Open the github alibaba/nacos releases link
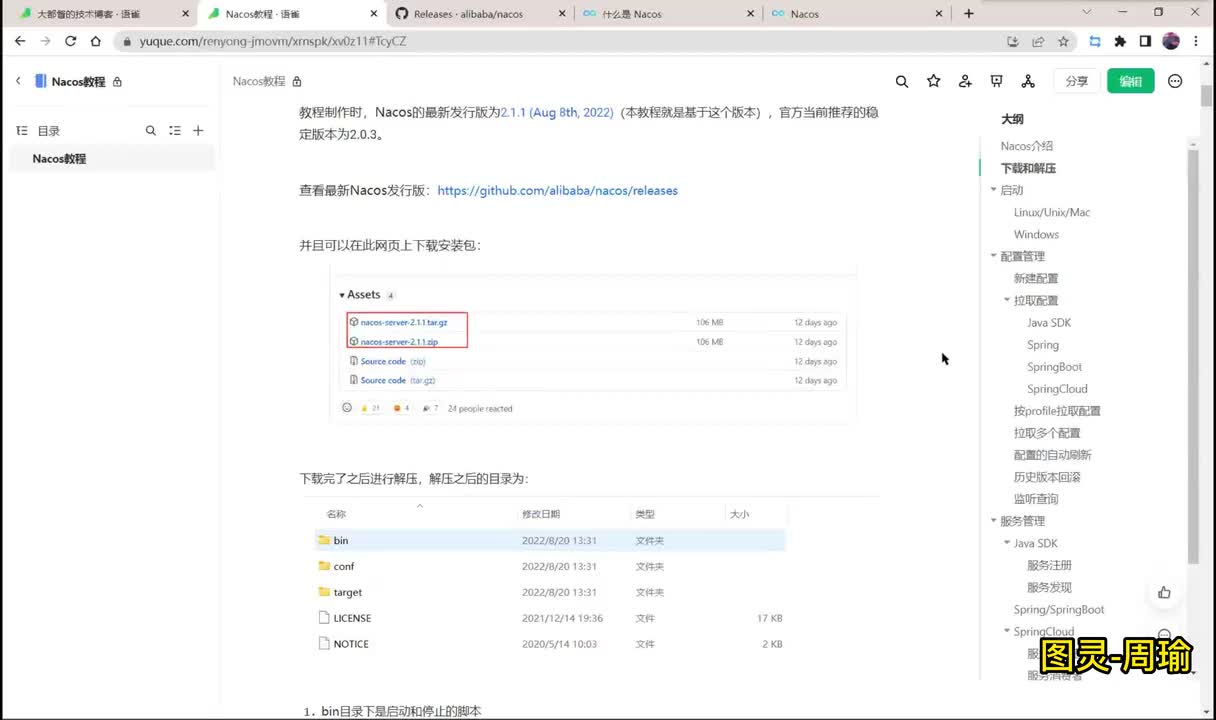This screenshot has width=1216, height=720. click(558, 190)
